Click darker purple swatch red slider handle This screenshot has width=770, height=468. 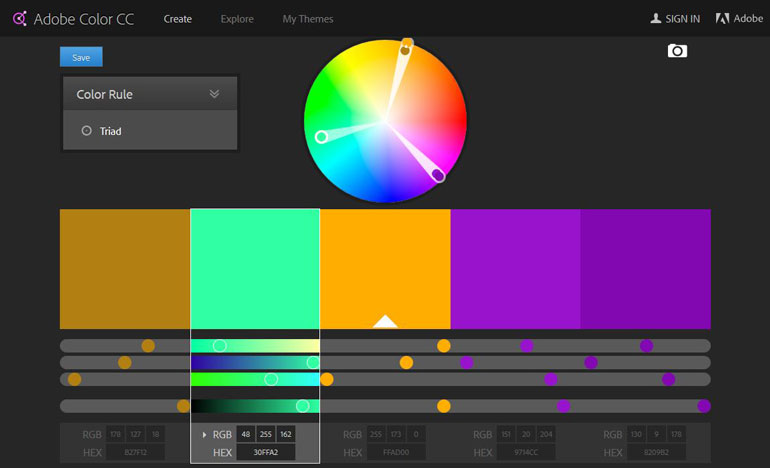[646, 346]
